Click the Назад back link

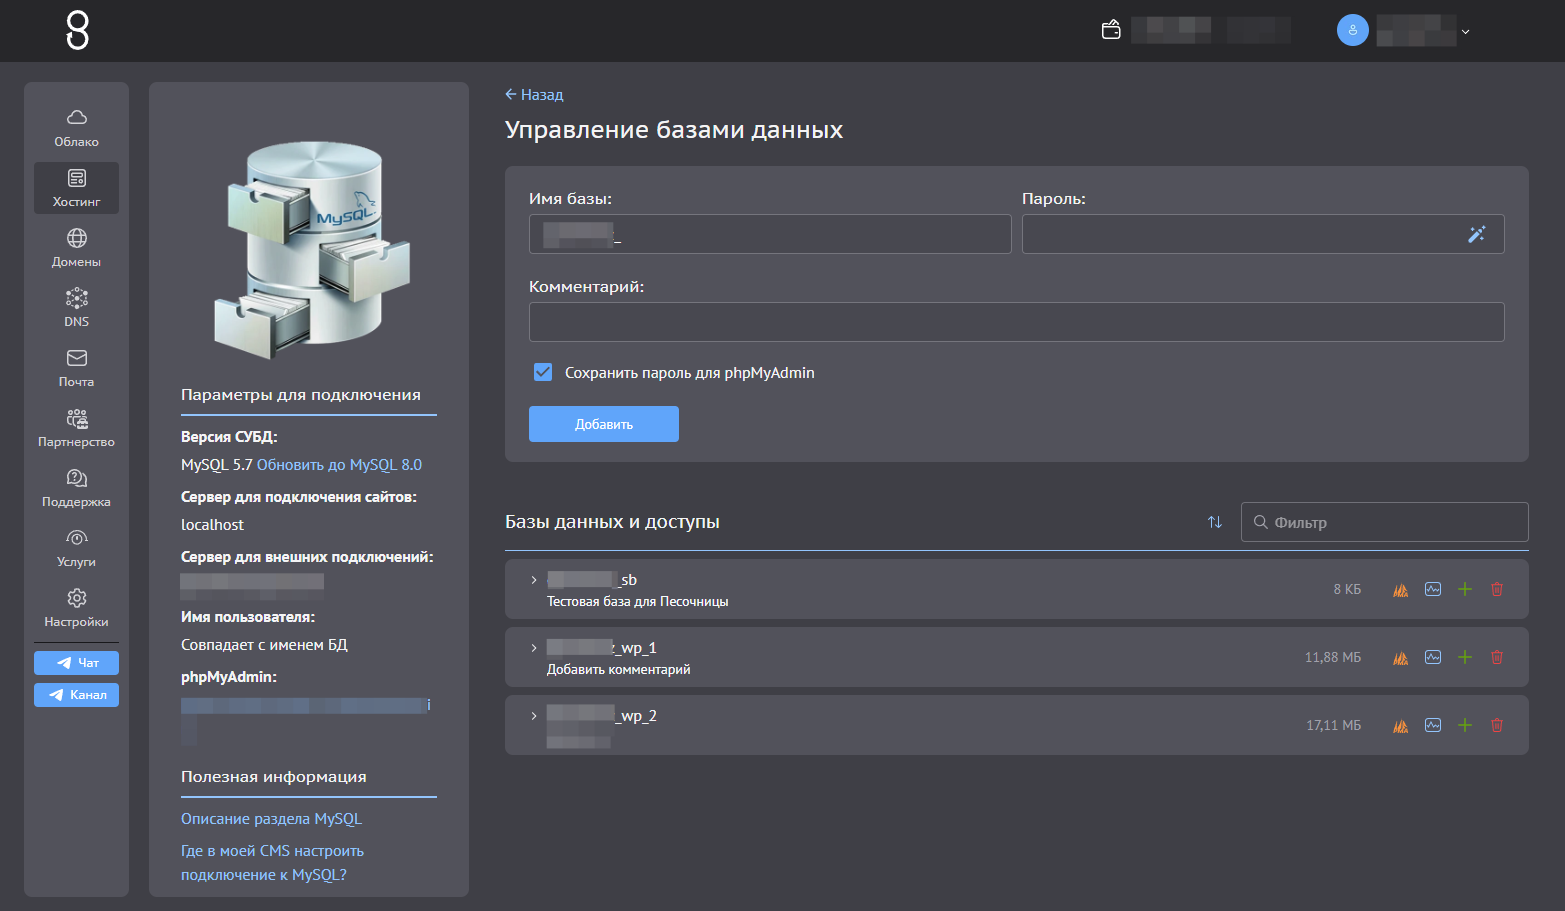[x=534, y=95]
